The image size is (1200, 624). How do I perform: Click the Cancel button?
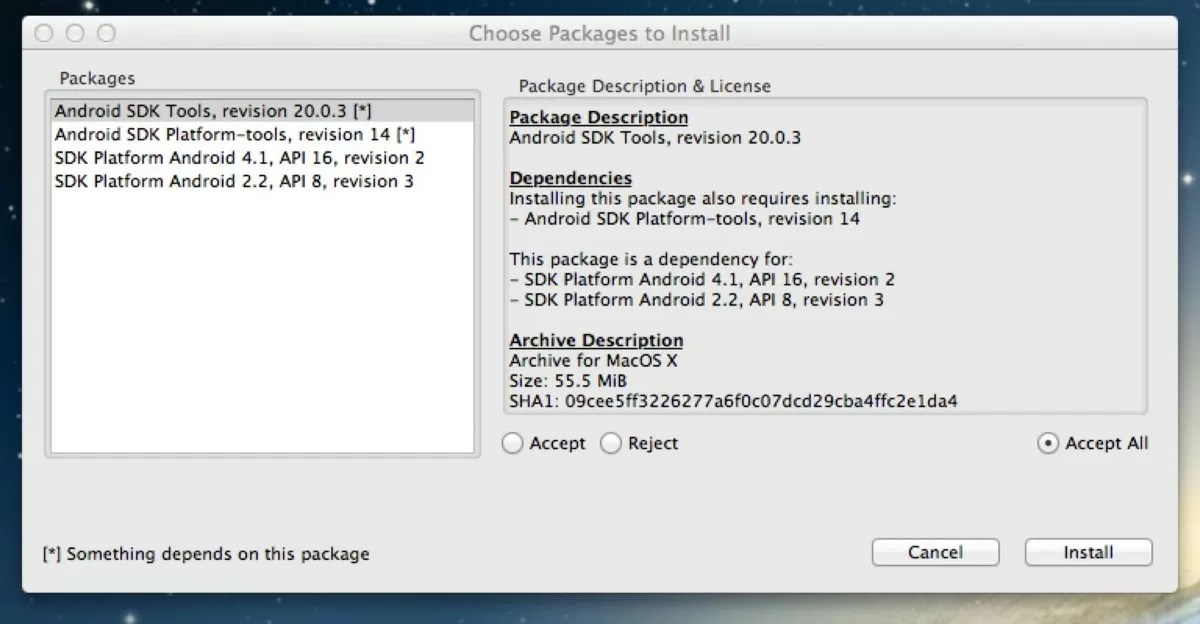click(935, 552)
